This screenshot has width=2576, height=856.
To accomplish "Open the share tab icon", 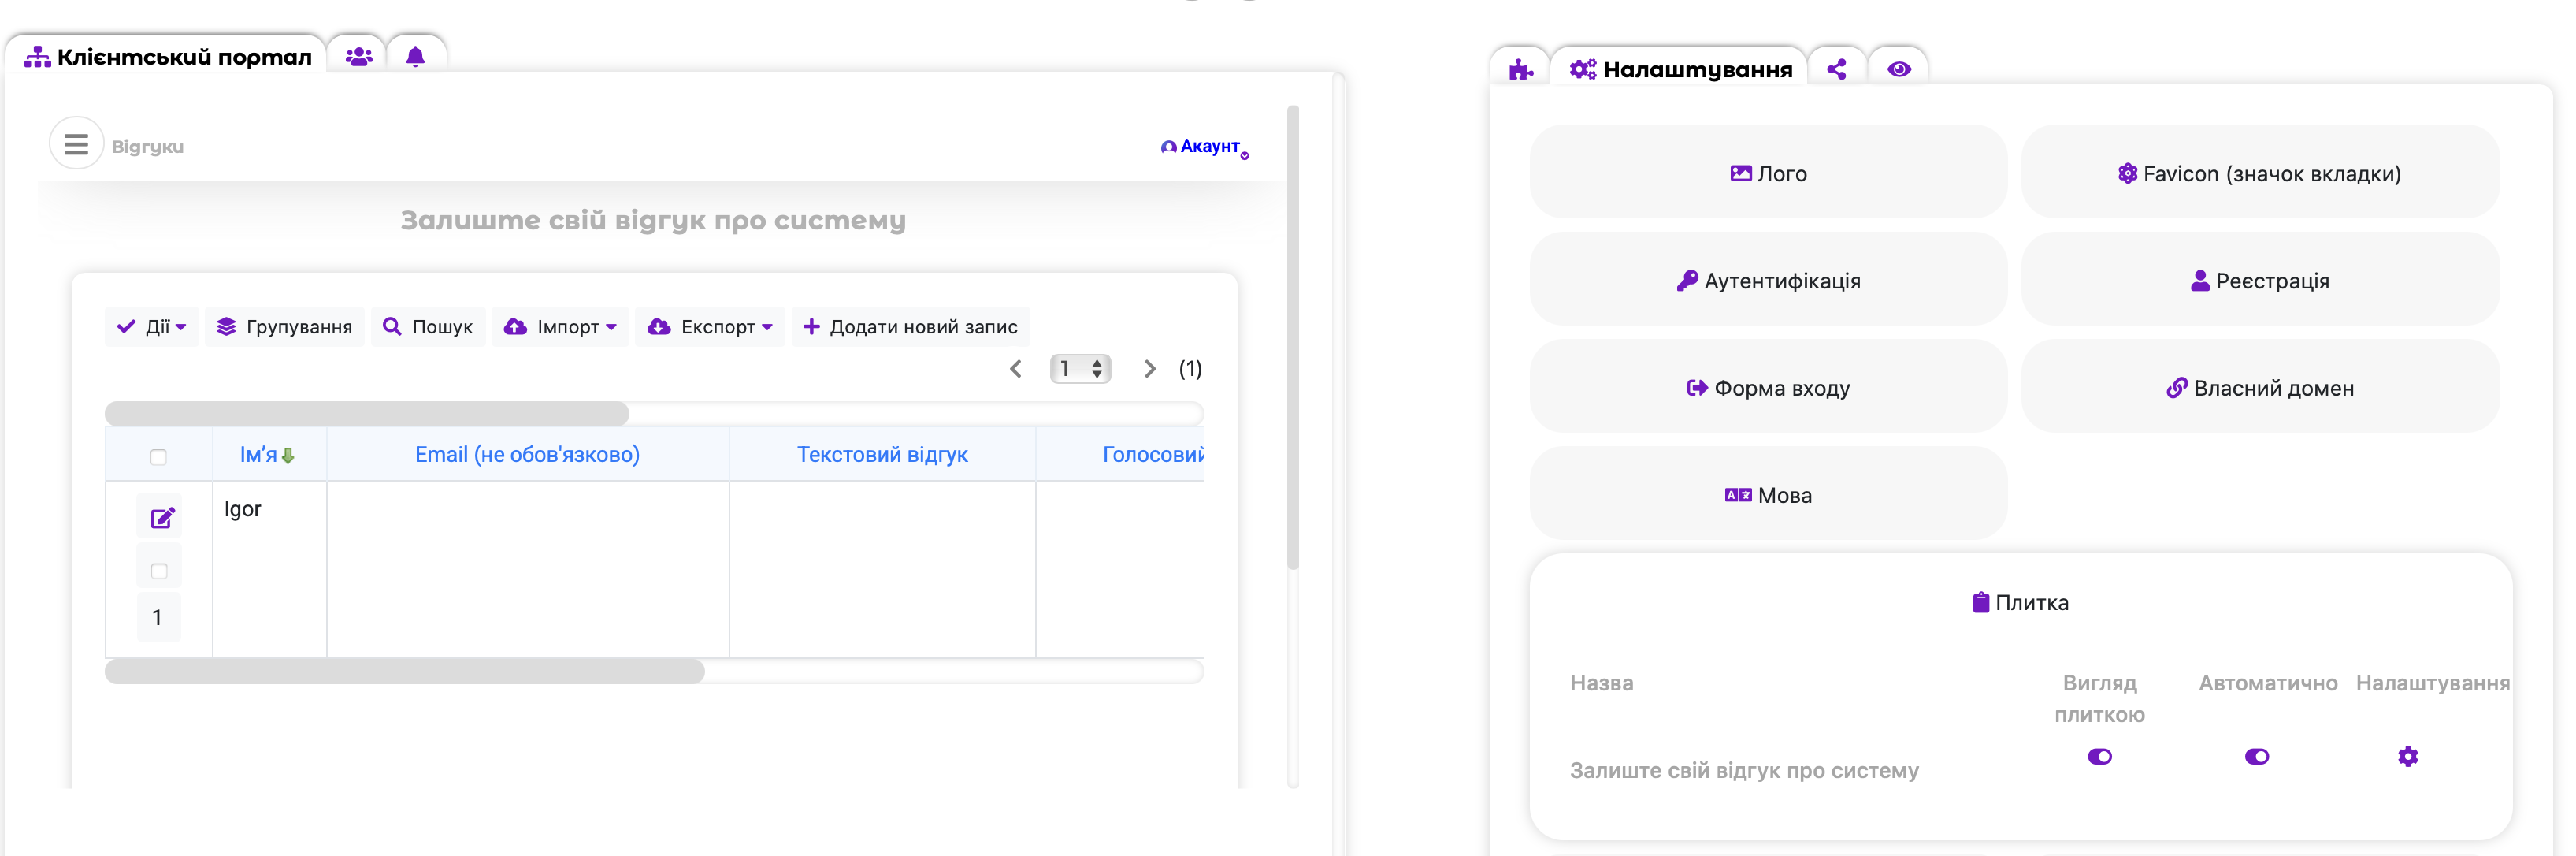I will click(x=1837, y=69).
